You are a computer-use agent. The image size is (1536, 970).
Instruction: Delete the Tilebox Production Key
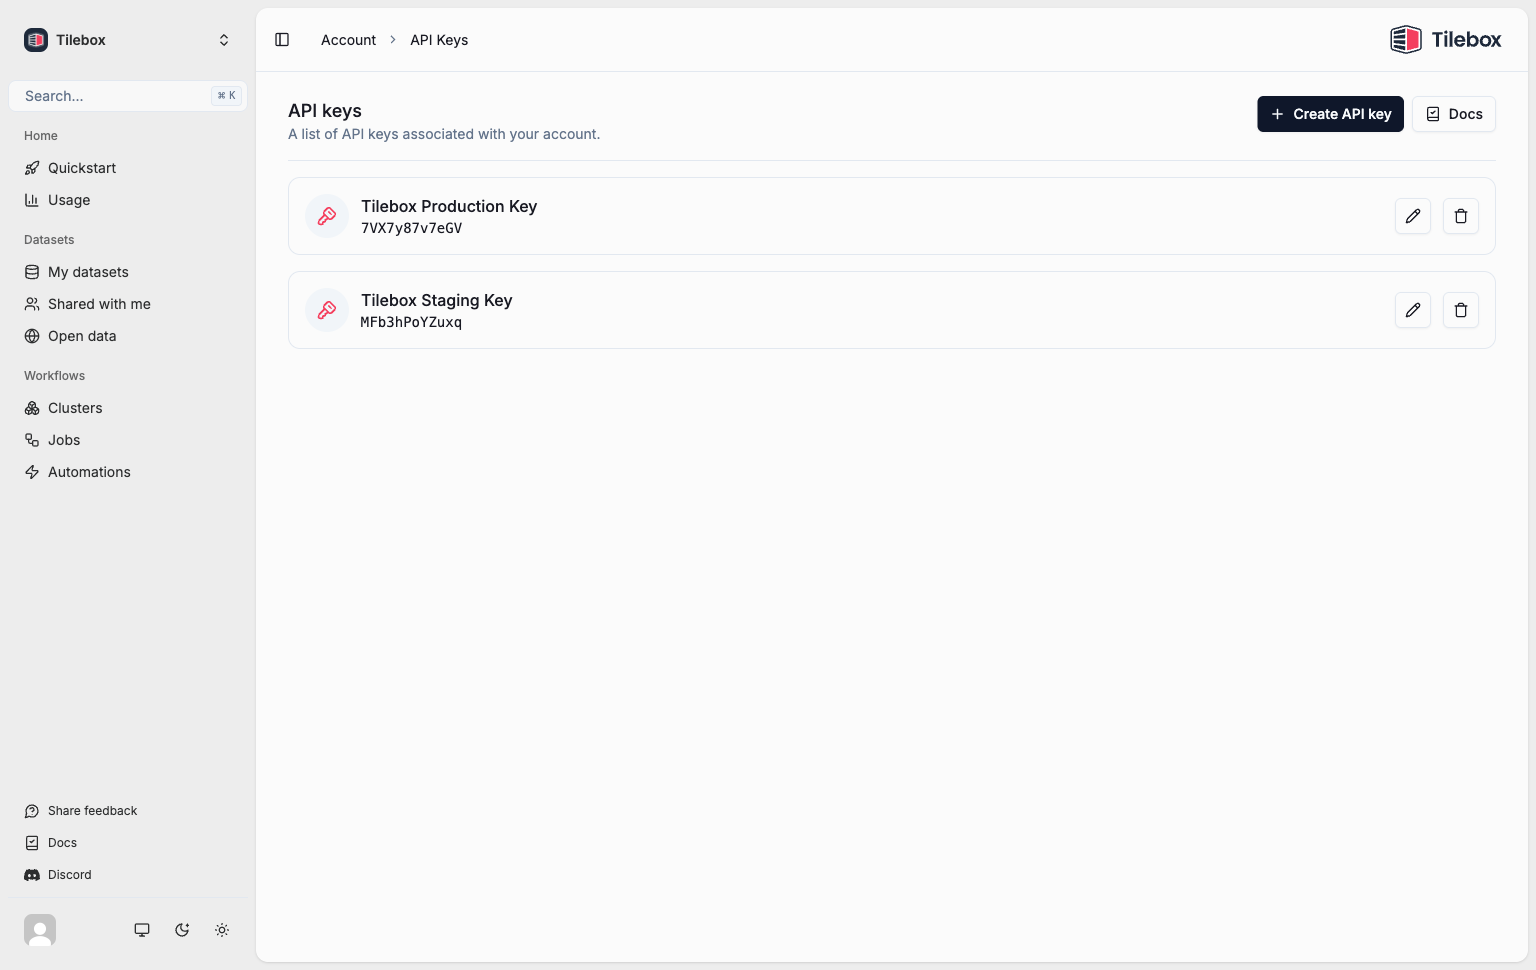tap(1461, 216)
